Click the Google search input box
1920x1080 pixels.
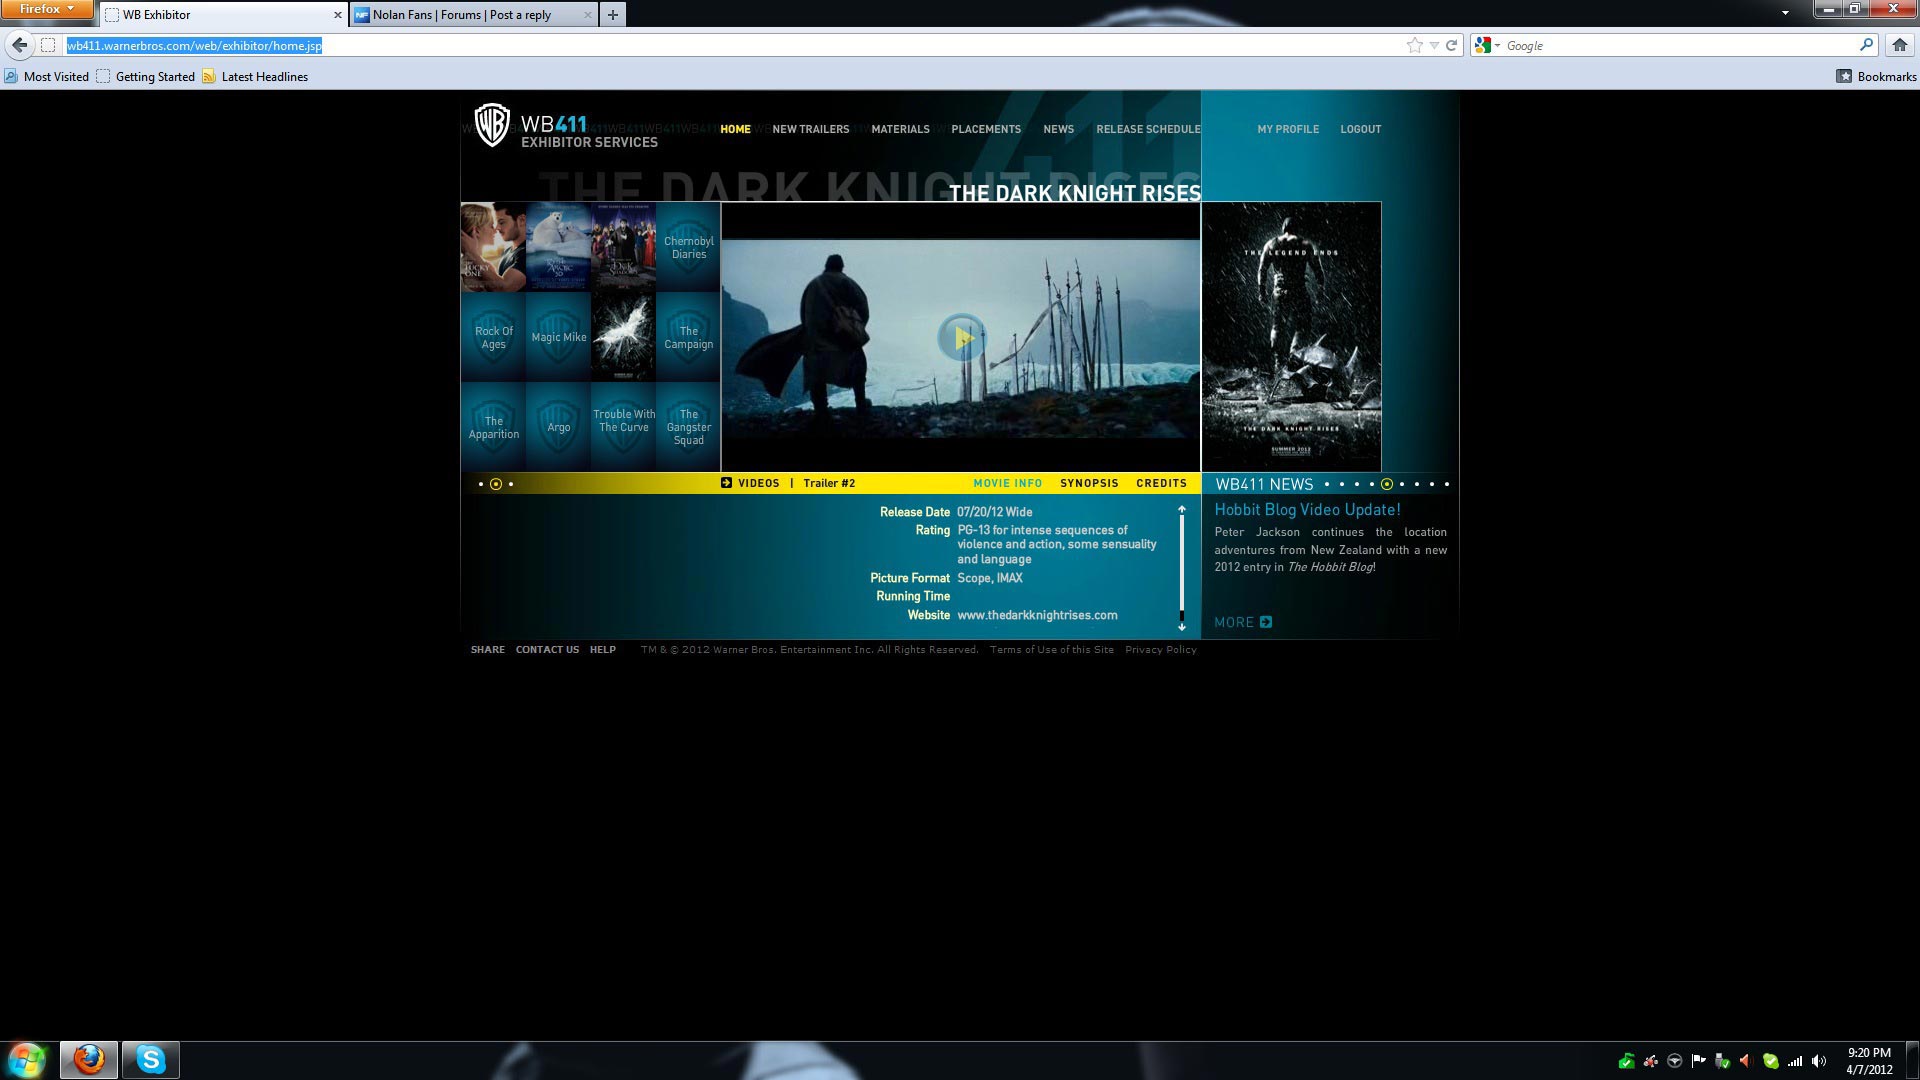pyautogui.click(x=1680, y=45)
